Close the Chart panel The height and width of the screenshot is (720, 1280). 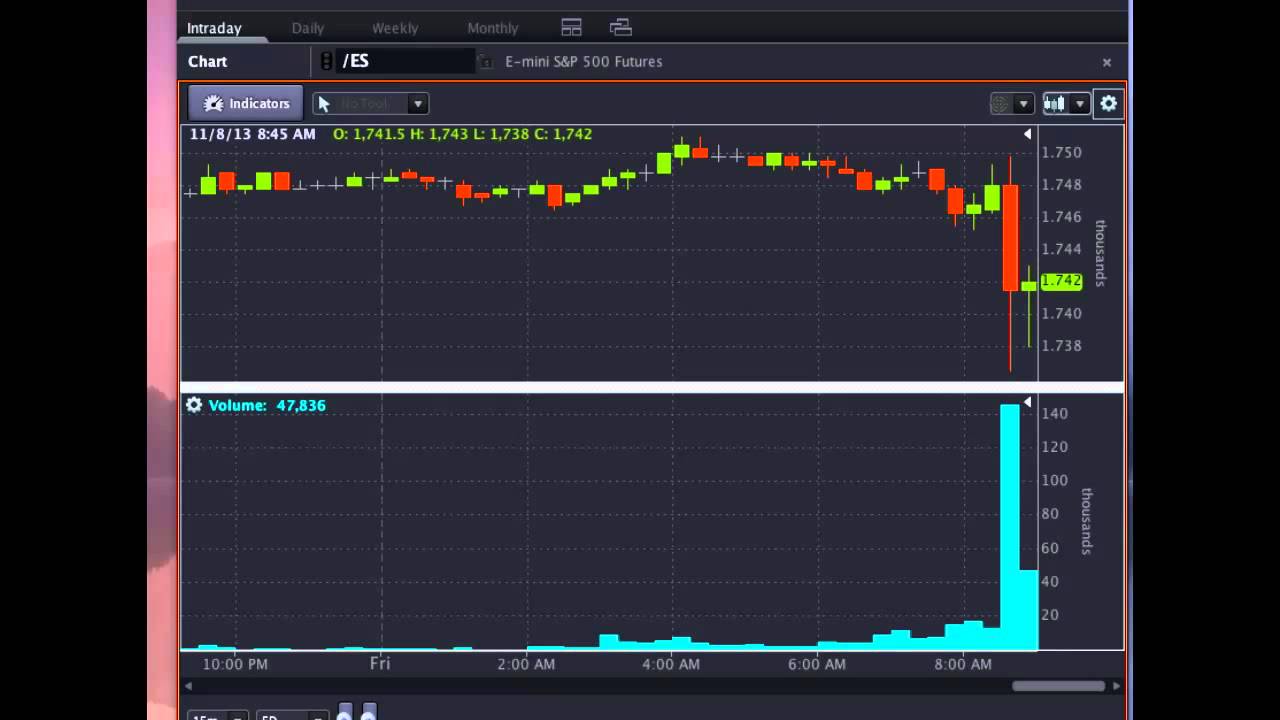click(x=1107, y=62)
